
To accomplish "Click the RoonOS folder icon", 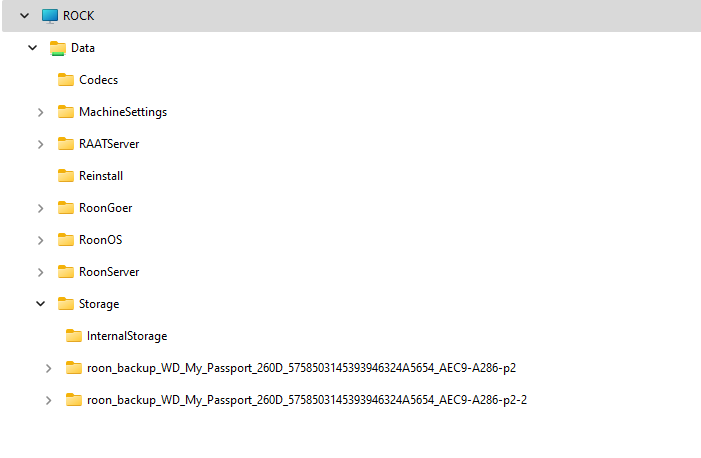I will point(66,240).
